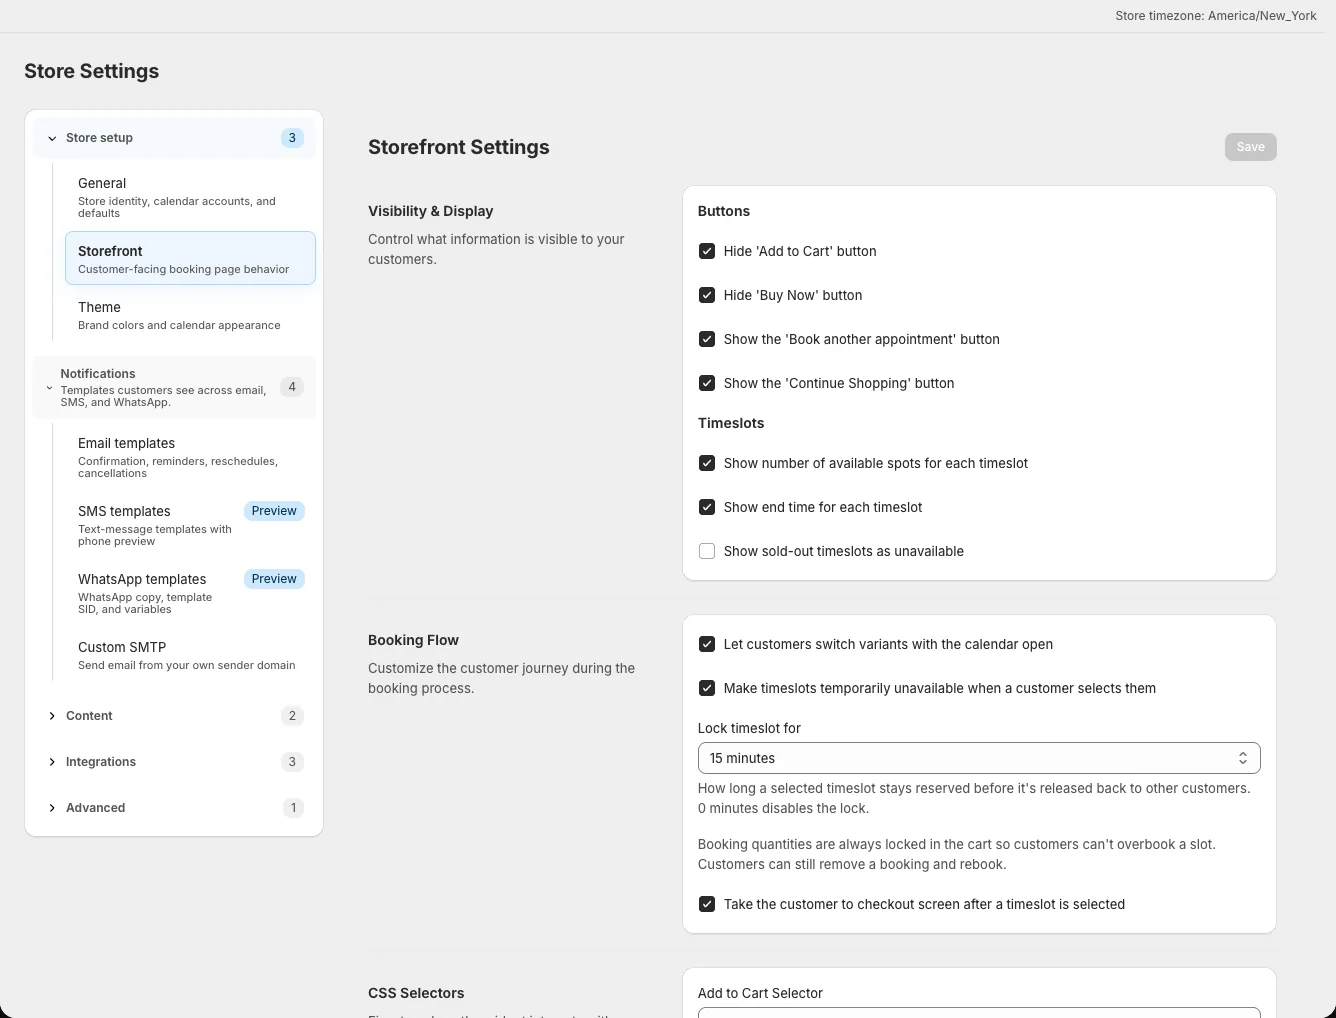Screen dimensions: 1336x1018
Task: Click the 'CSS Selectors' section heading
Action: (416, 993)
